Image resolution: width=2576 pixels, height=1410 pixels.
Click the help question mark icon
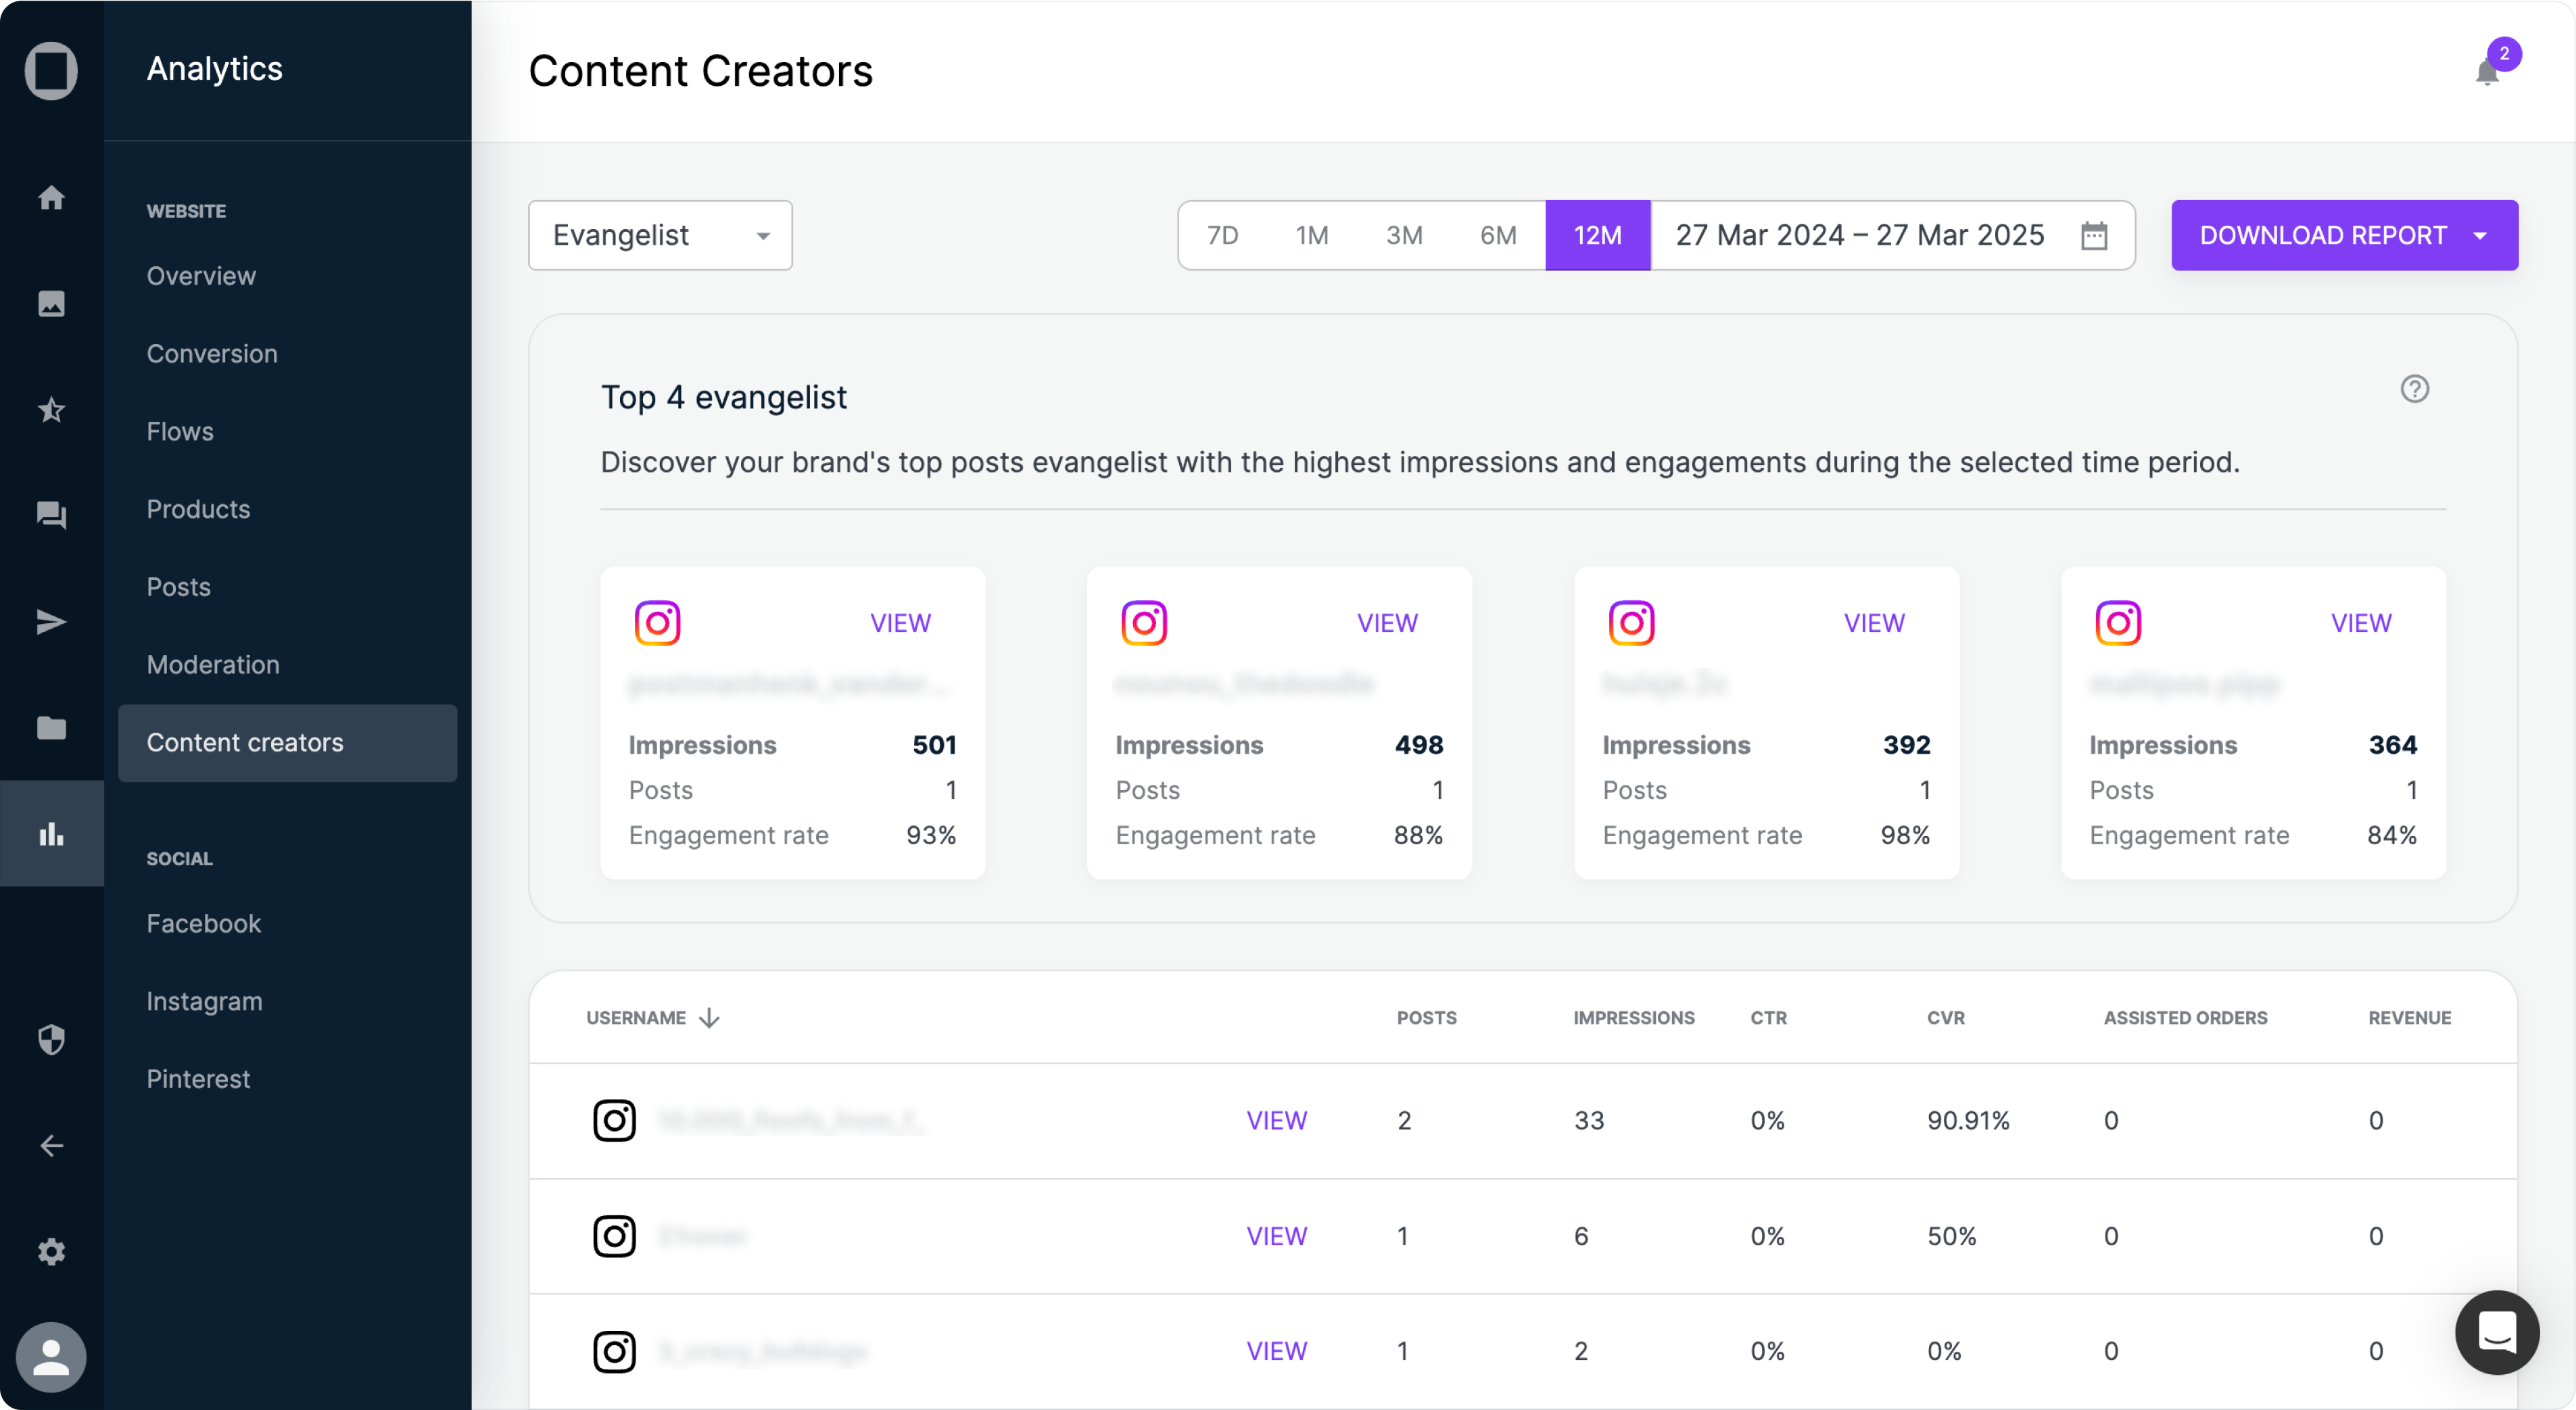2414,389
